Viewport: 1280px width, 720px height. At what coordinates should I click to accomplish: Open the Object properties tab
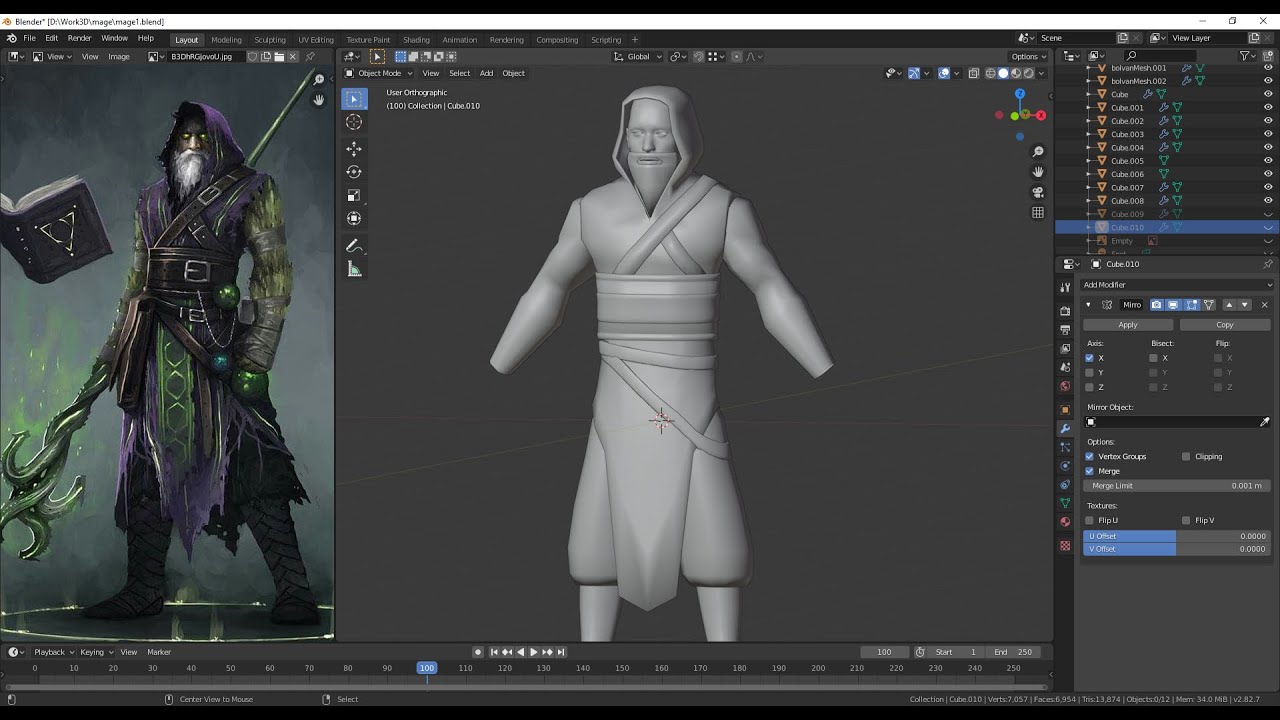(x=1065, y=410)
